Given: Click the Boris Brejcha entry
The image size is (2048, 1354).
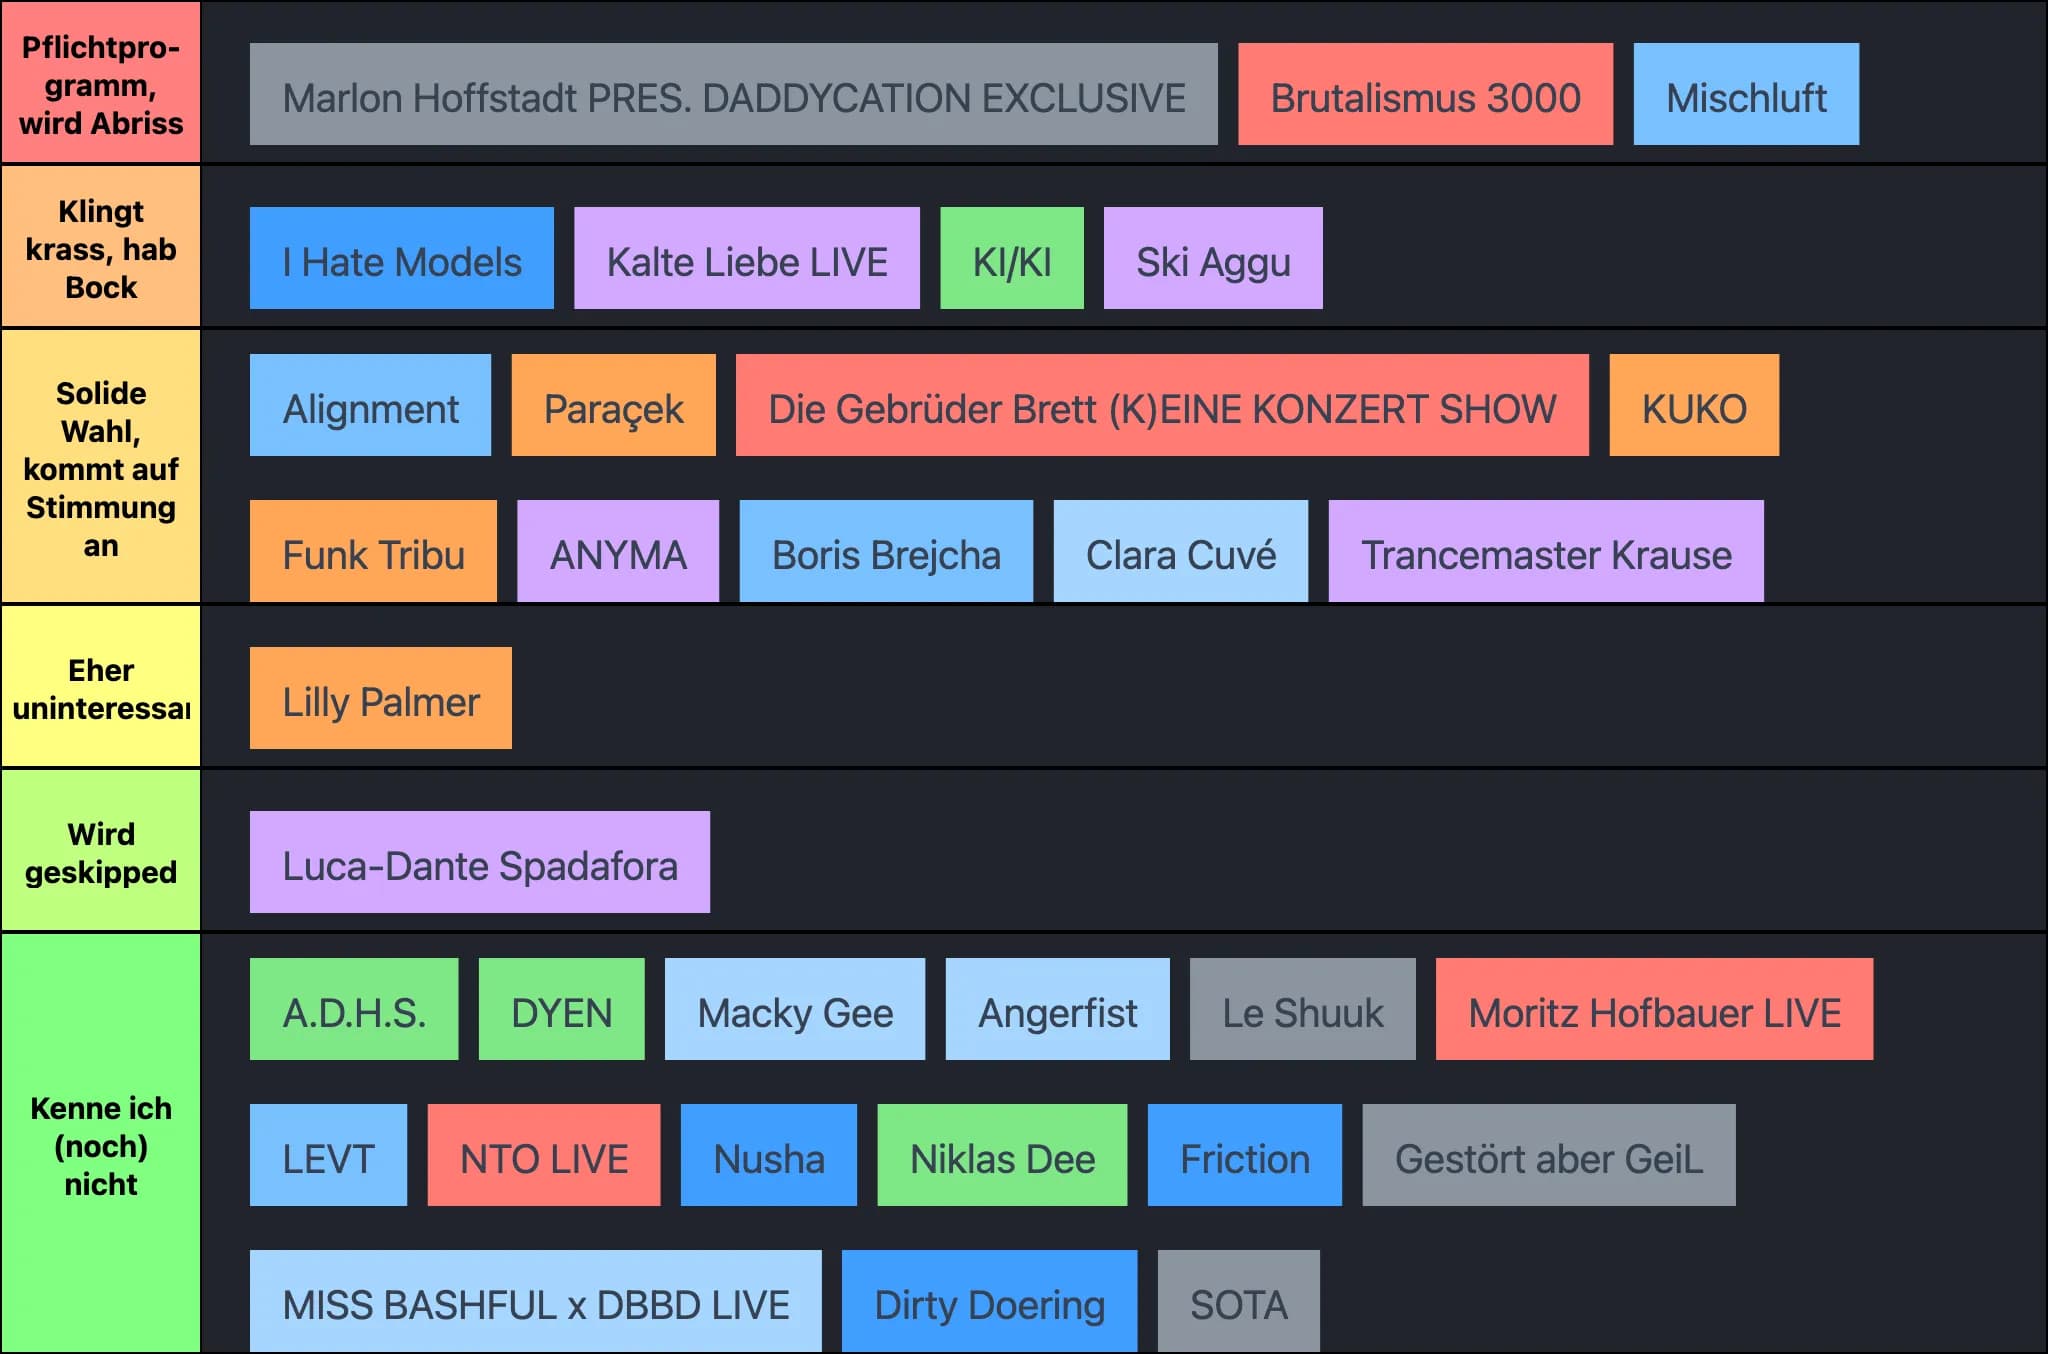Looking at the screenshot, I should point(885,552).
